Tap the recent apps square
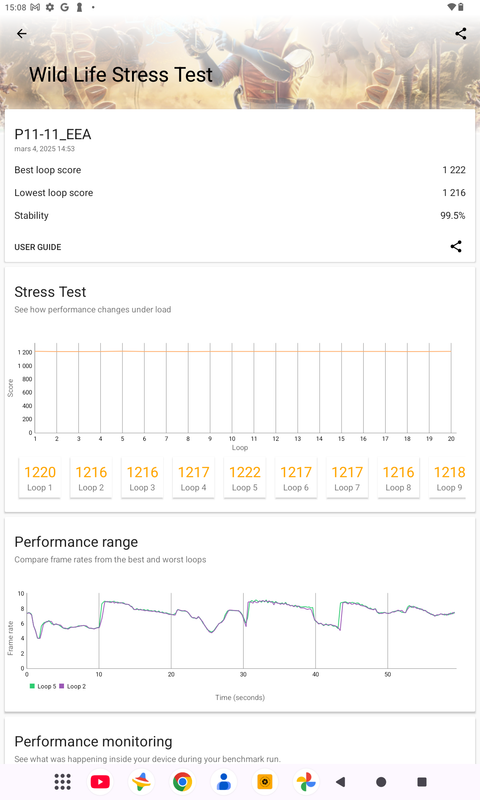This screenshot has width=480, height=800. (x=422, y=782)
